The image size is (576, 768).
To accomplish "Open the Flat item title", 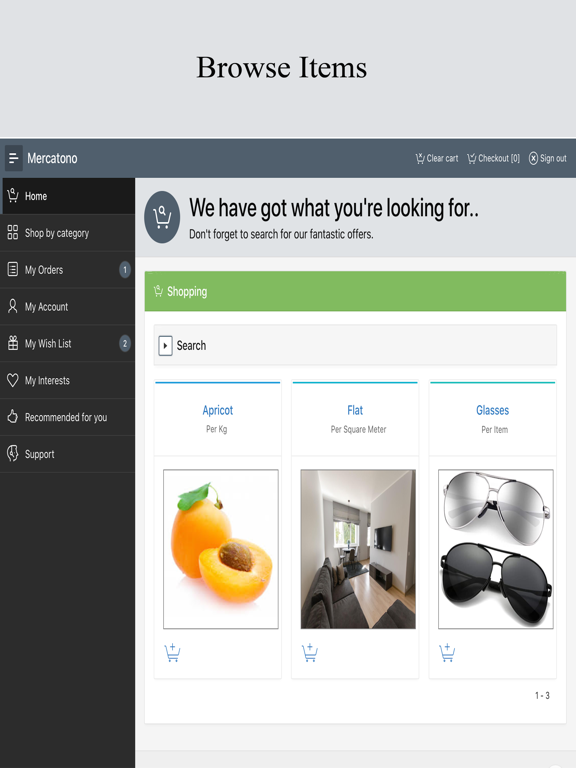I will click(x=355, y=410).
